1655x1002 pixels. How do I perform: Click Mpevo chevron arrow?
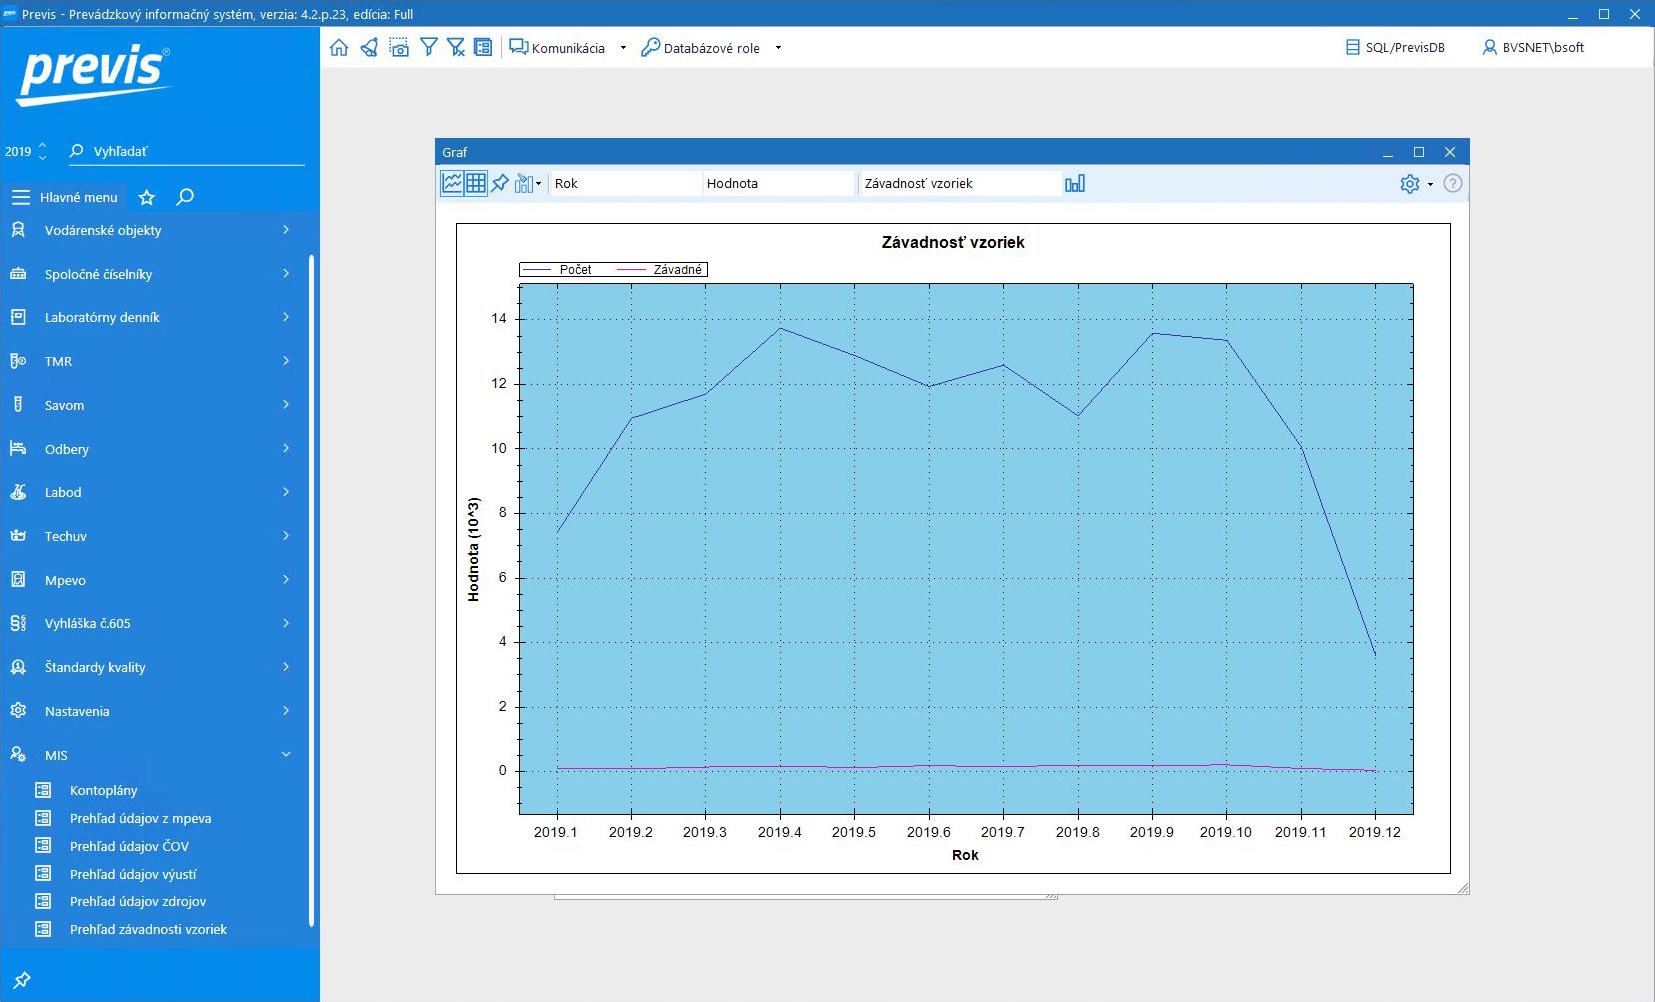(x=286, y=579)
